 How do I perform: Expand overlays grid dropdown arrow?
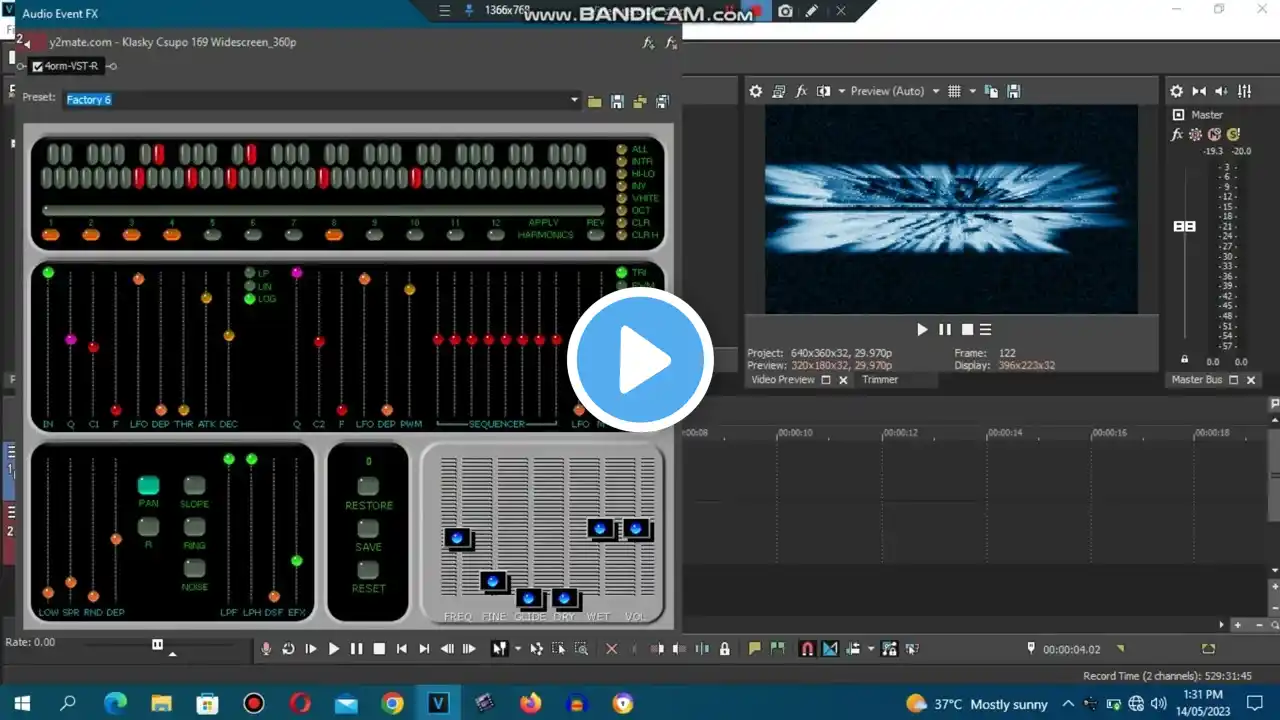972,91
